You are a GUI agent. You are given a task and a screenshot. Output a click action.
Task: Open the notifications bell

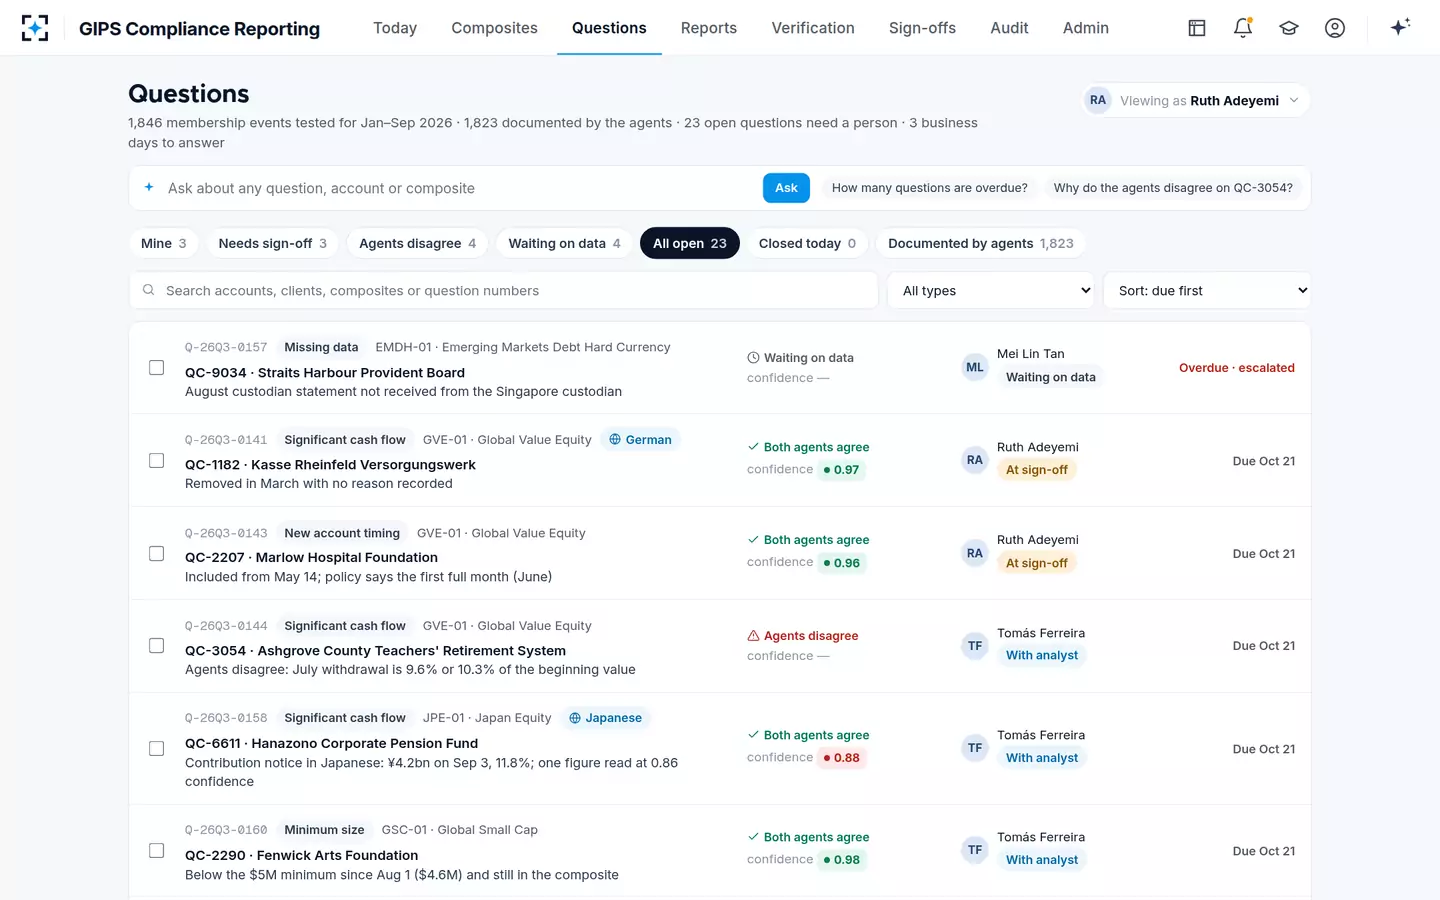point(1243,28)
